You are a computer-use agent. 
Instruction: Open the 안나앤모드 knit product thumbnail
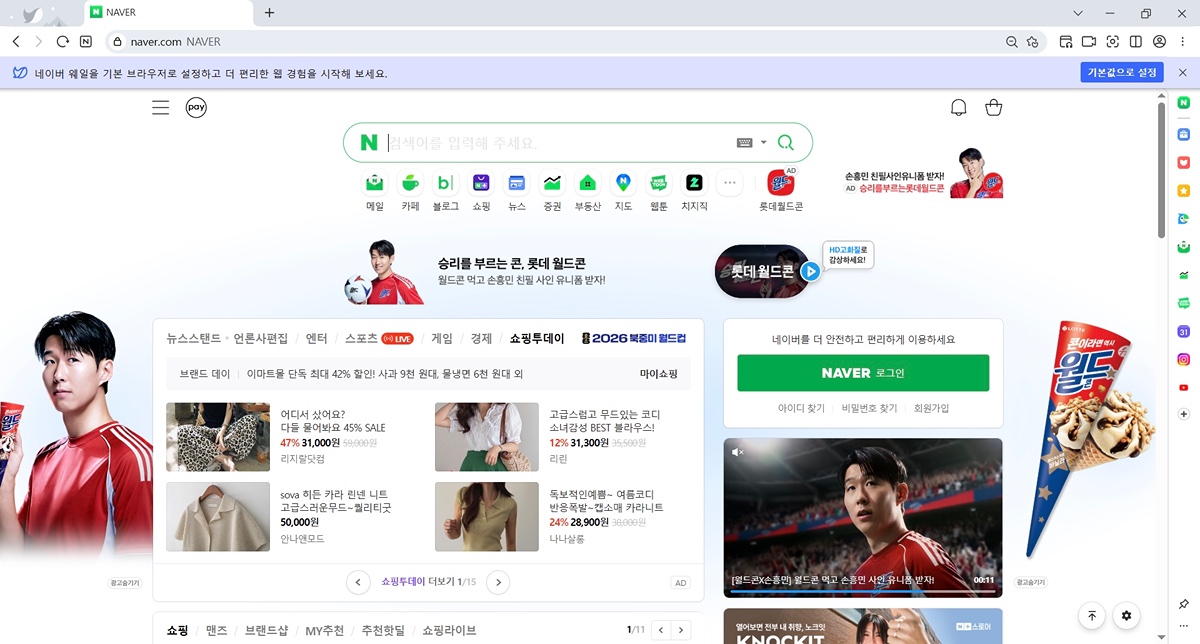[218, 517]
